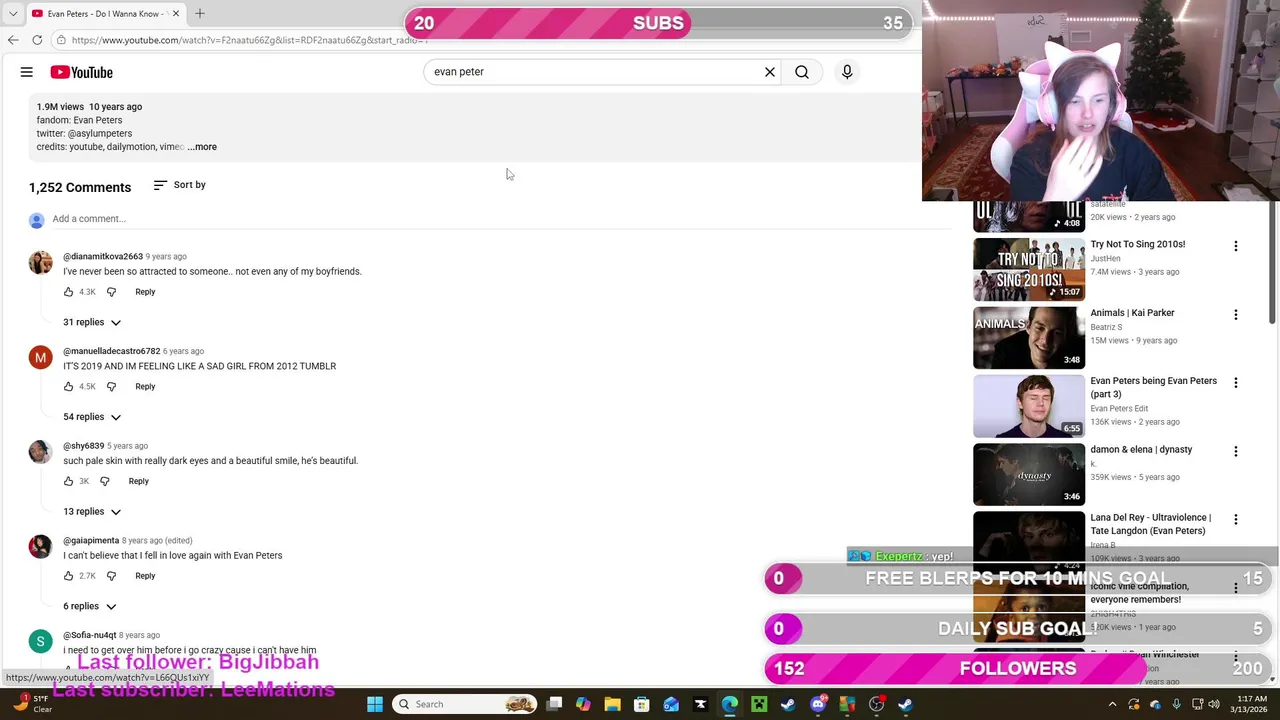Open options for Lana Del Rey Ultraviolence video
The height and width of the screenshot is (720, 1280).
click(1235, 520)
